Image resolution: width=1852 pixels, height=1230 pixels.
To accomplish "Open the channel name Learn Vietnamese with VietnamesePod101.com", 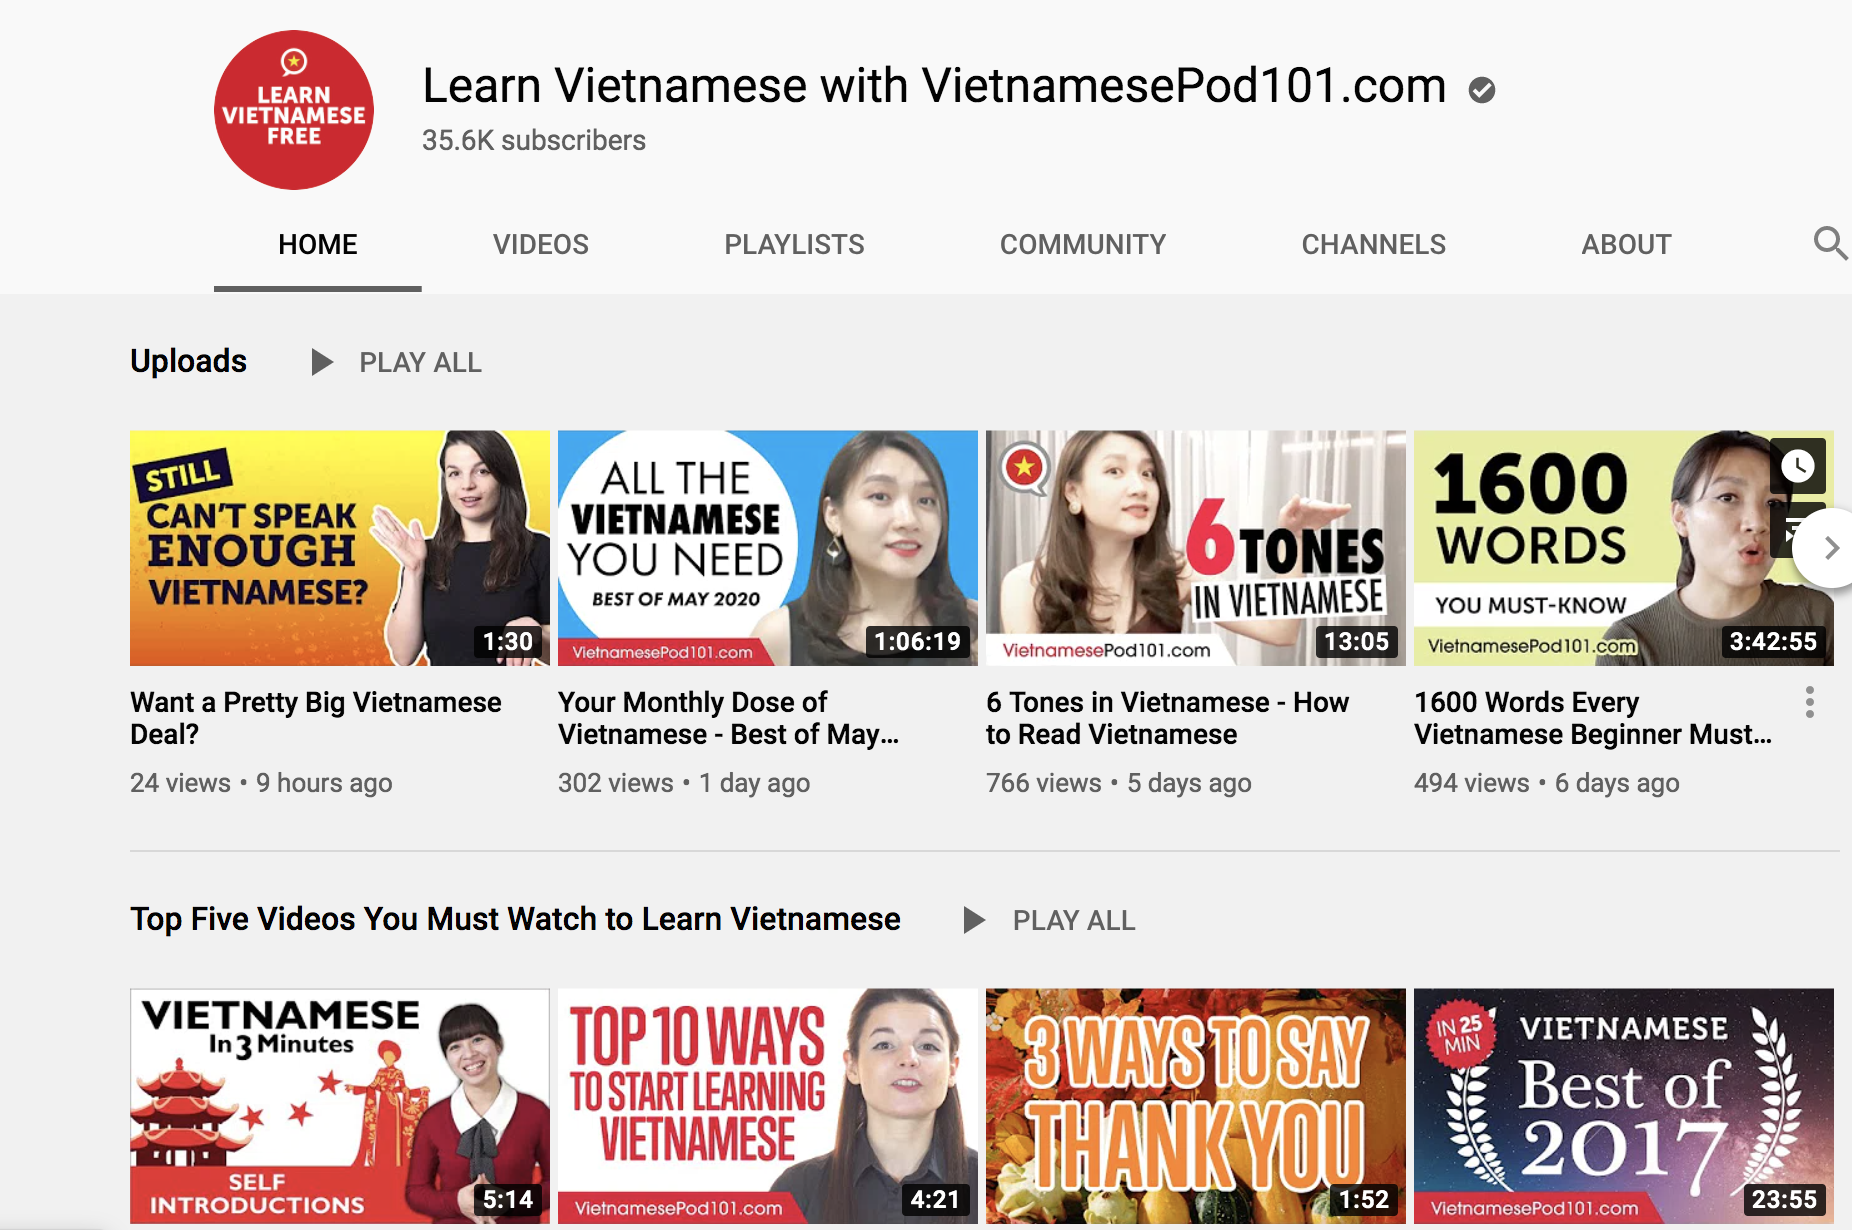I will 934,86.
